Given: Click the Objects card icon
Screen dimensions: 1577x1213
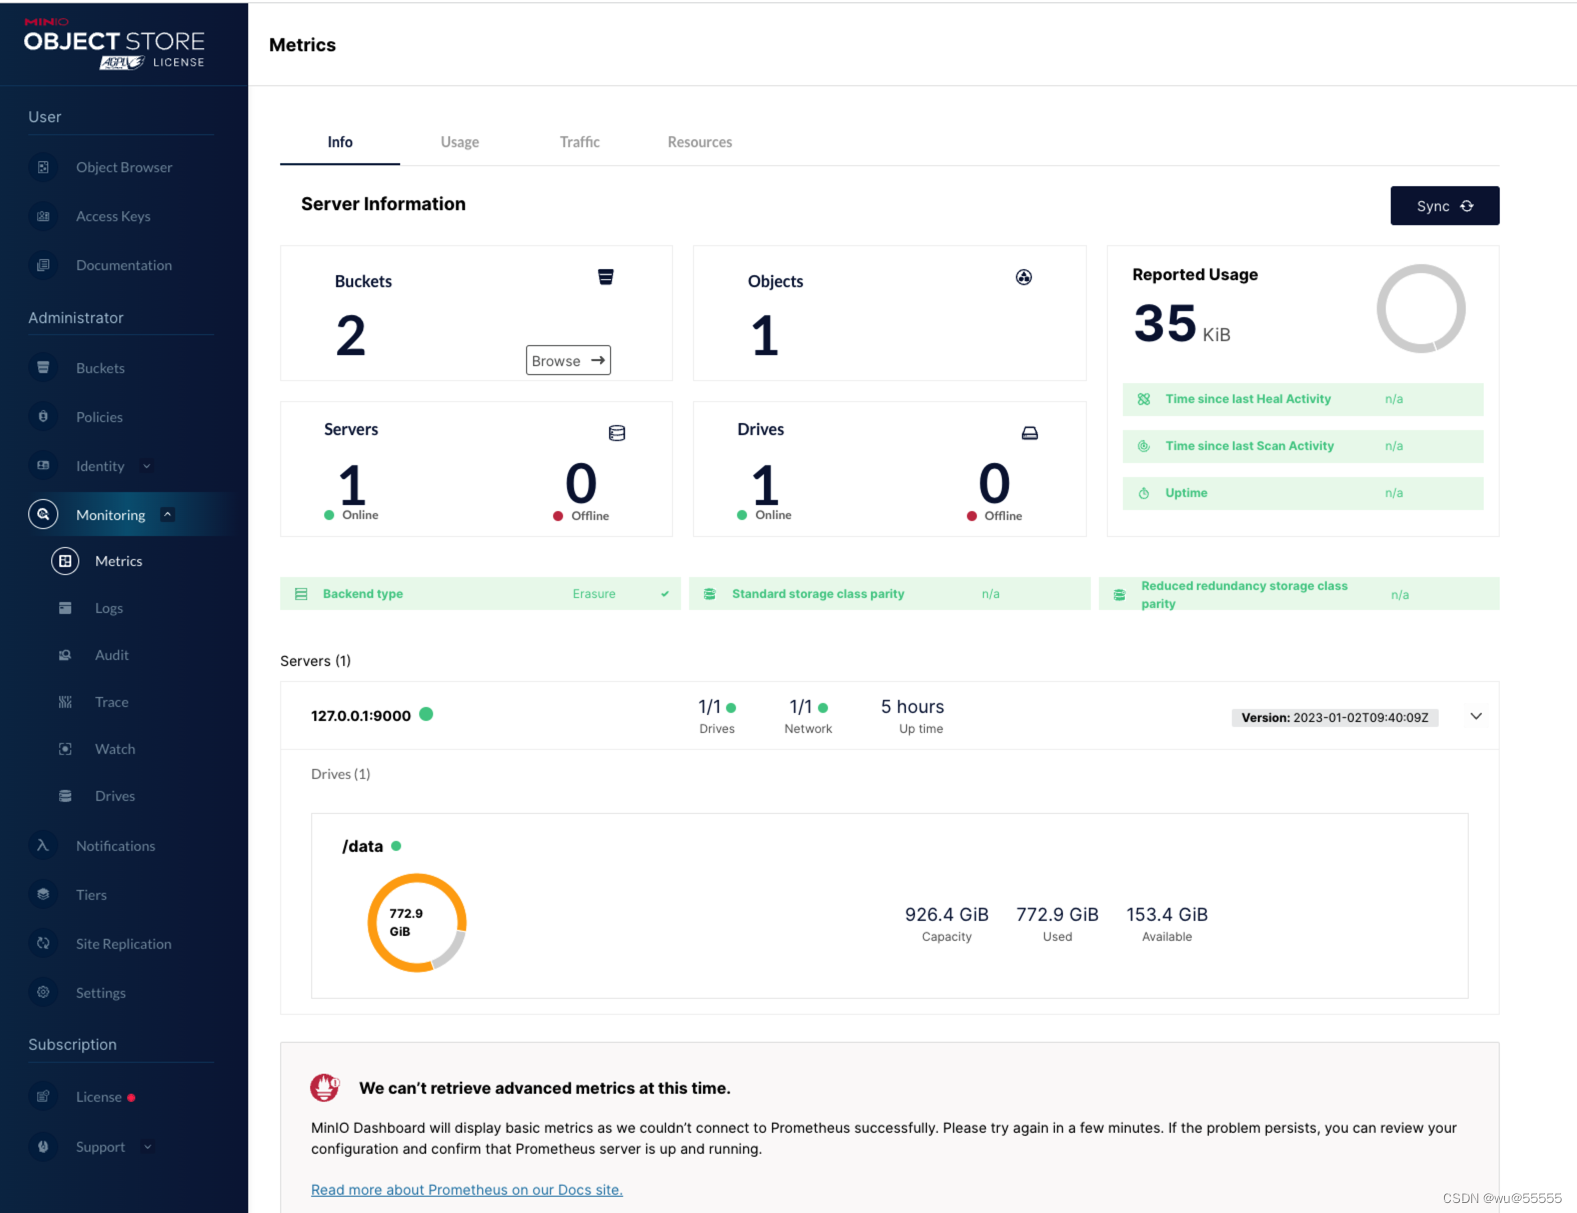Looking at the screenshot, I should (x=1024, y=277).
